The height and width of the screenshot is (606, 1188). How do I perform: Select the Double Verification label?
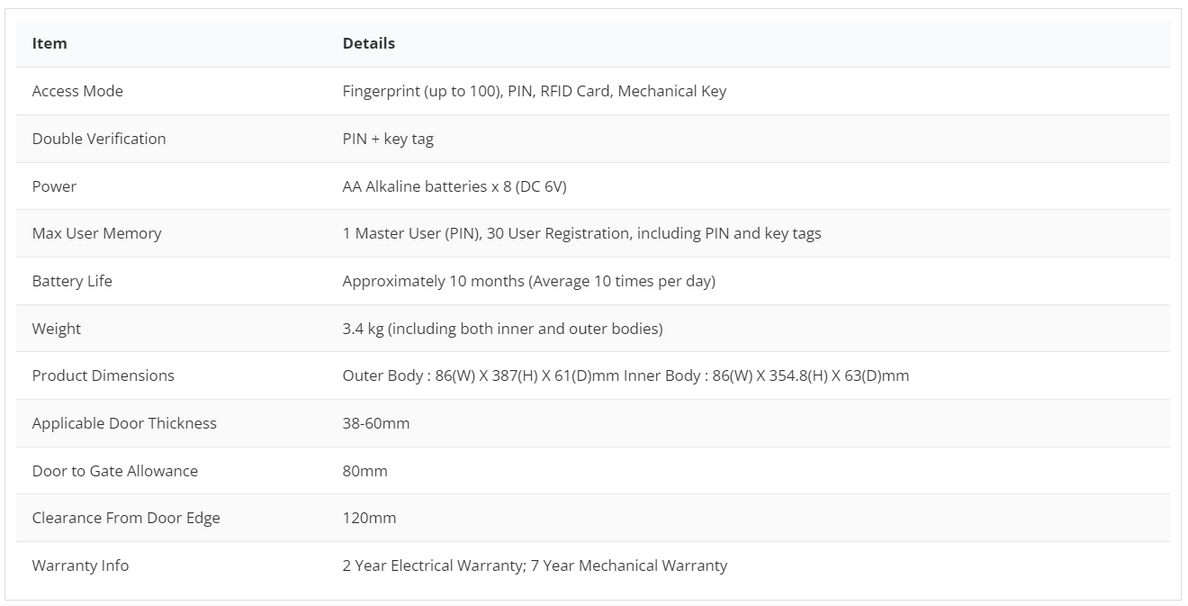click(98, 139)
